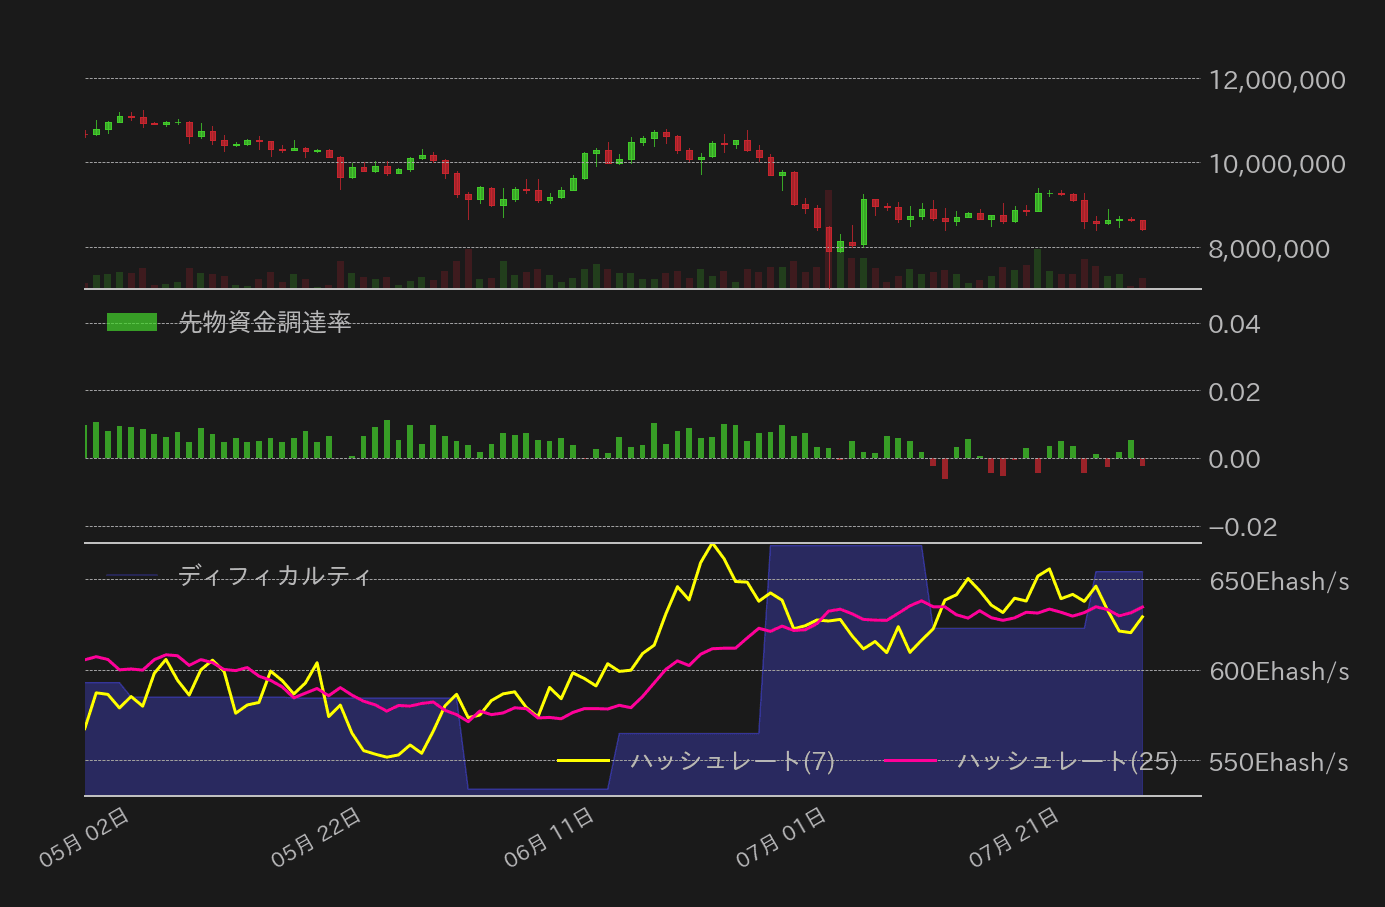
Task: Toggle the 先物資金調達率 legend label
Action: (265, 322)
